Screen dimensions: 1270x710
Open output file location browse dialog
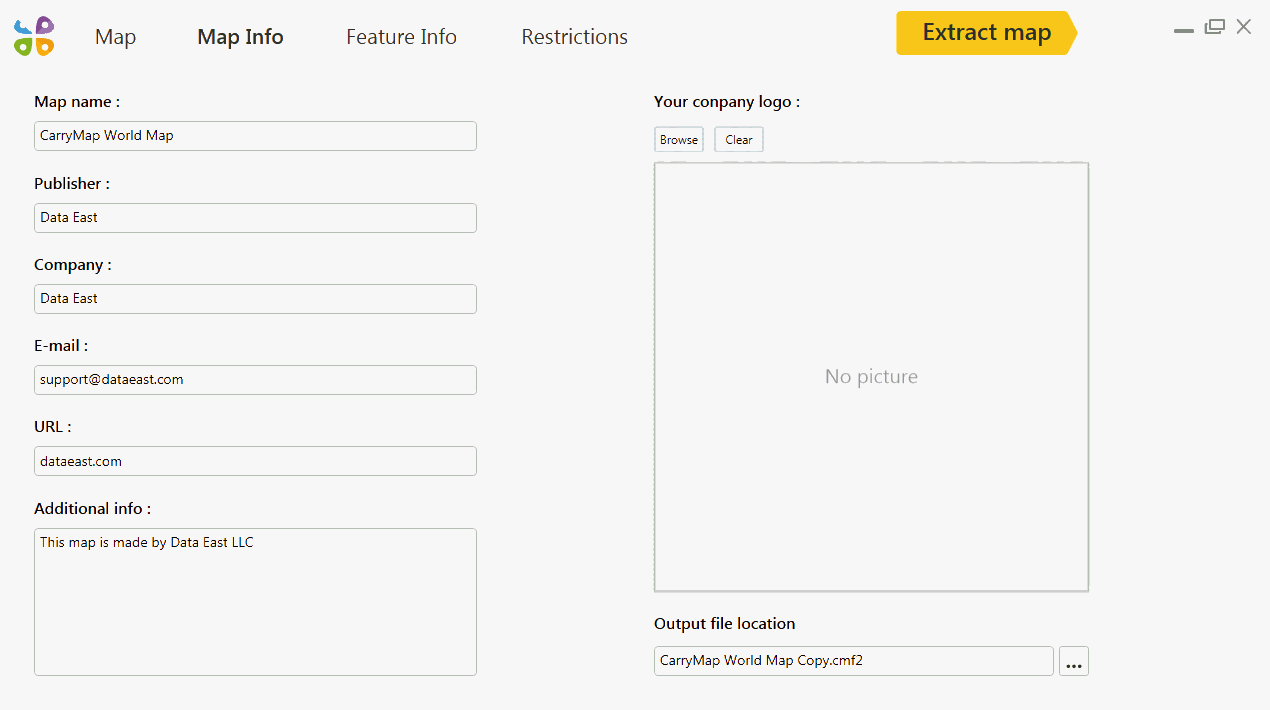pyautogui.click(x=1074, y=661)
